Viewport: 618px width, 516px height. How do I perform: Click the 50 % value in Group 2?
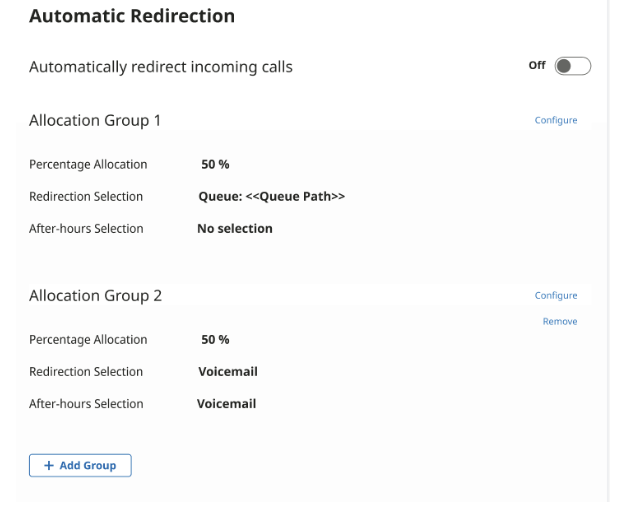215,340
